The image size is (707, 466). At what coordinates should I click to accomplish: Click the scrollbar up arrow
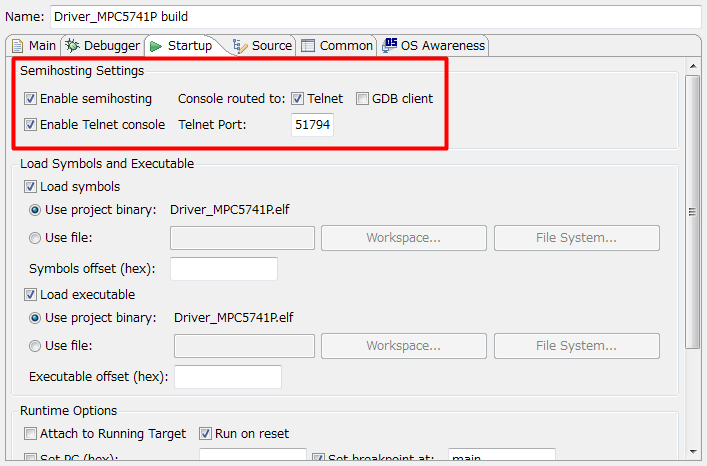(x=693, y=66)
